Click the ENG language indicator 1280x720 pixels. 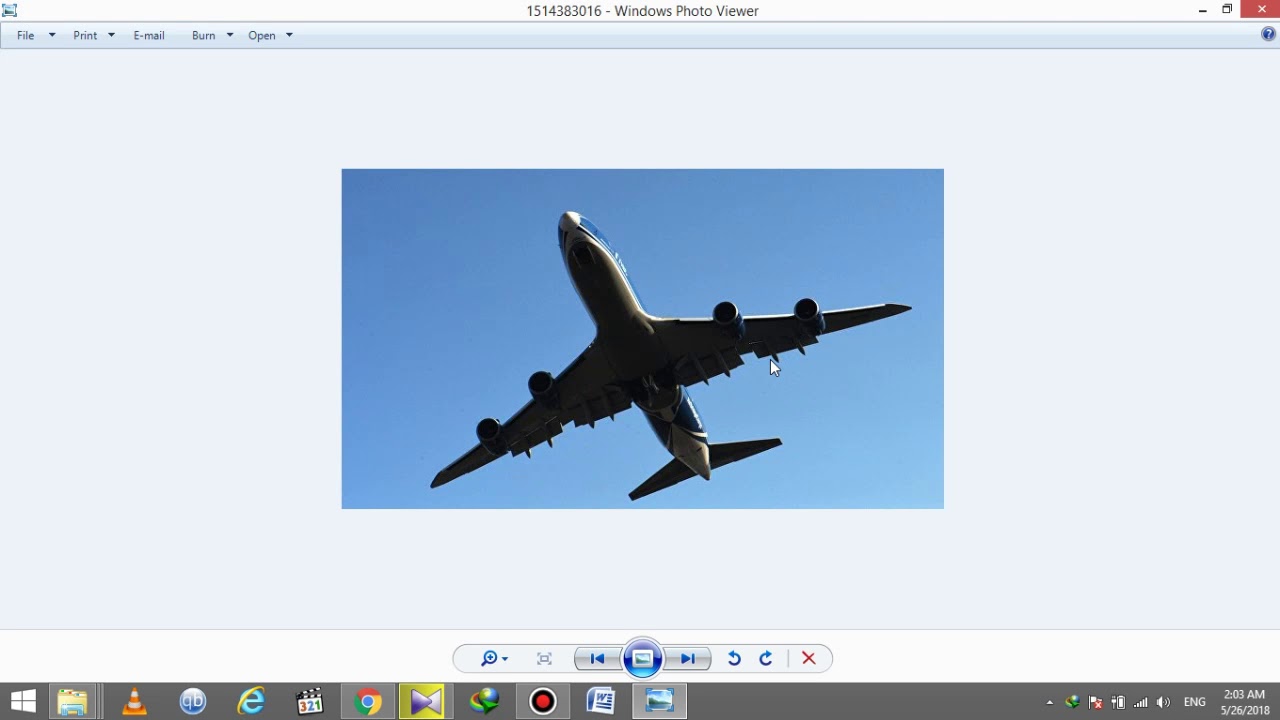[1195, 702]
